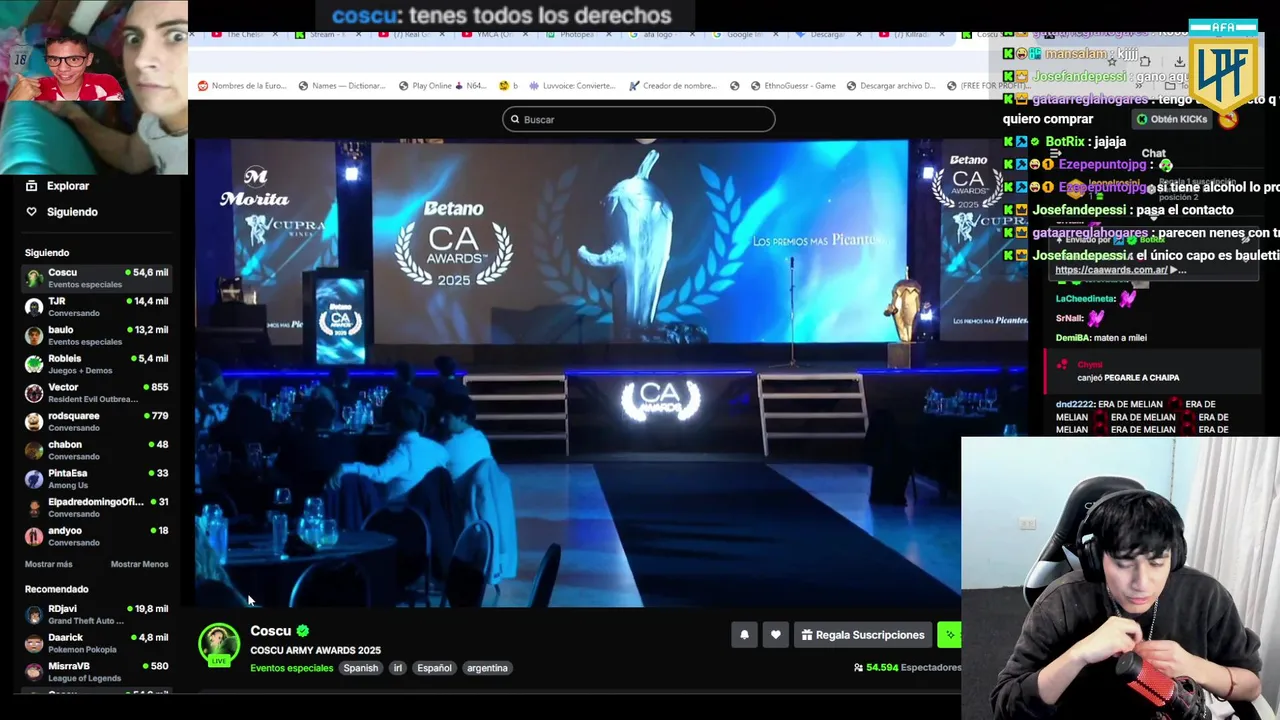This screenshot has width=1280, height=720.
Task: Click the gift icon on Regala Suscripciones
Action: point(807,635)
